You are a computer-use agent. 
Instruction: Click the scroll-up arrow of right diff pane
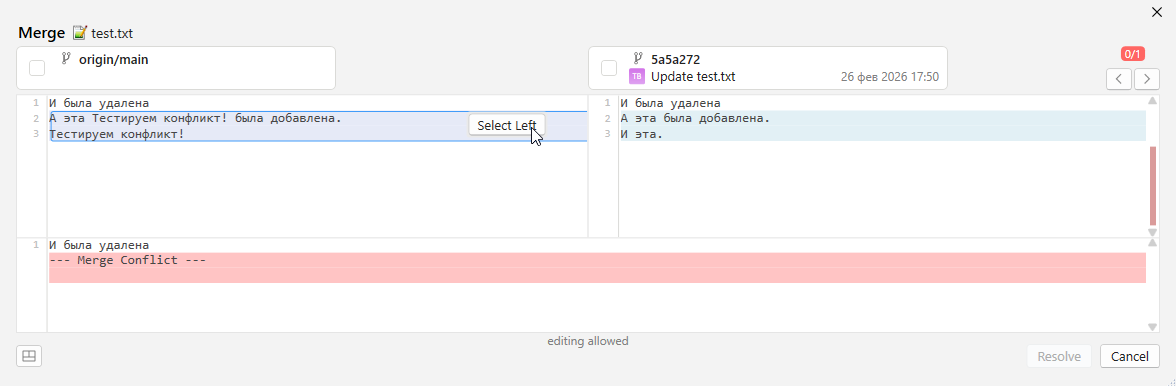pos(1153,100)
